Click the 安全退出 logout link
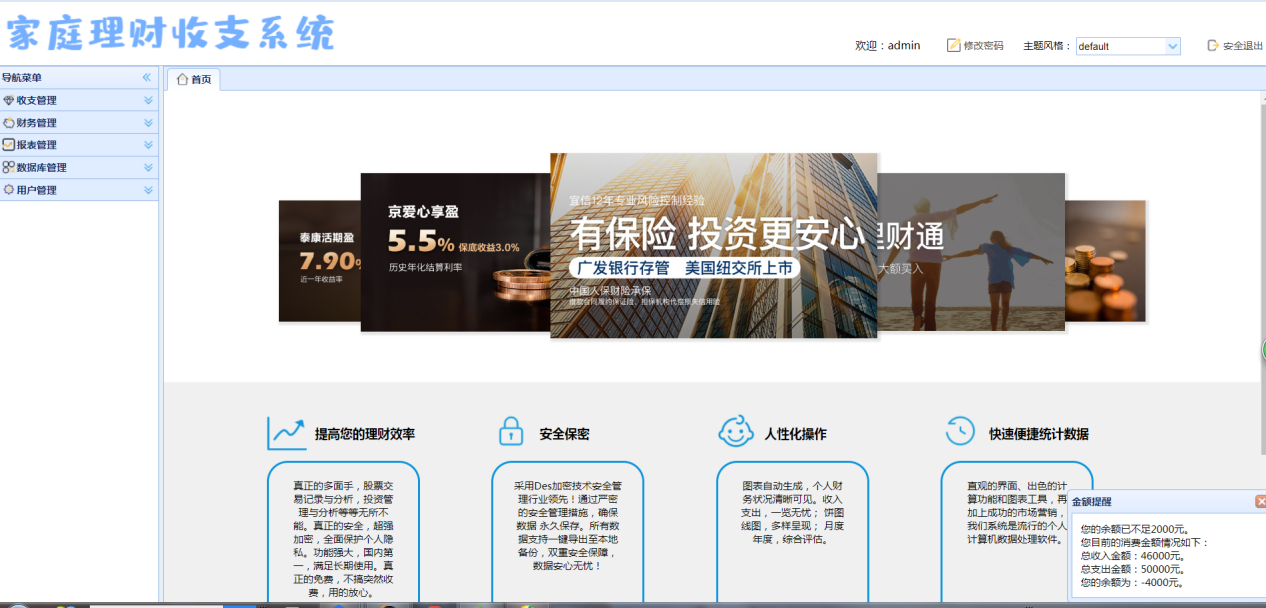Image resolution: width=1266 pixels, height=608 pixels. pyautogui.click(x=1243, y=46)
